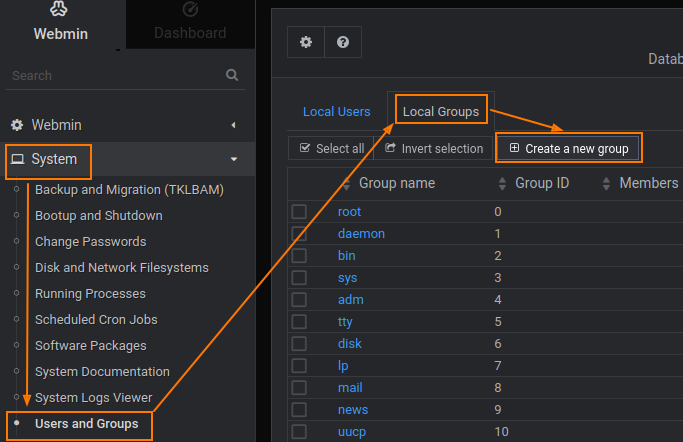Type in the sidebar Search field
The image size is (683, 442).
pos(110,75)
